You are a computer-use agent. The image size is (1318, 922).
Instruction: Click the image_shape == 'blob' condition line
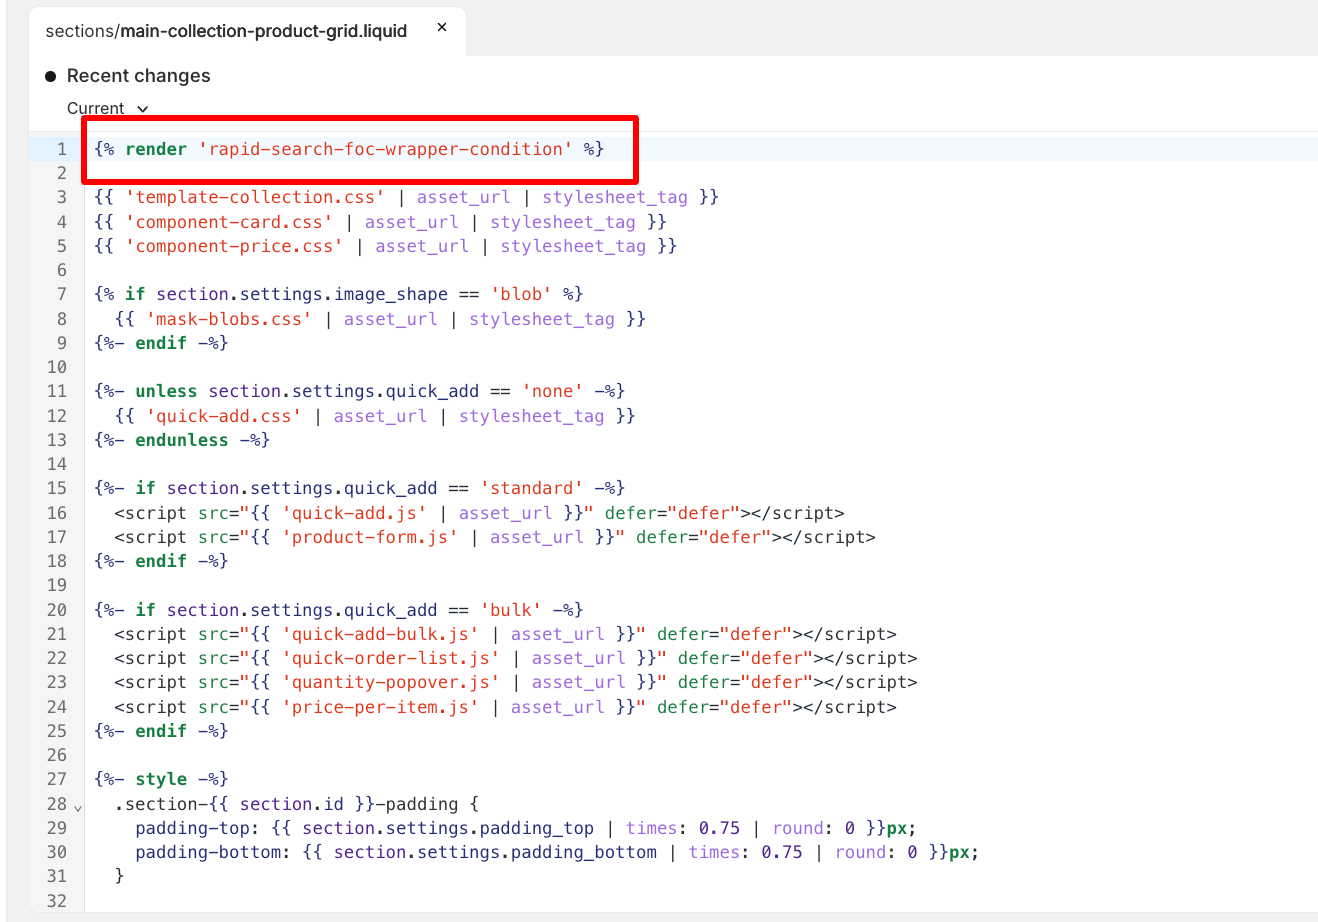tap(339, 294)
